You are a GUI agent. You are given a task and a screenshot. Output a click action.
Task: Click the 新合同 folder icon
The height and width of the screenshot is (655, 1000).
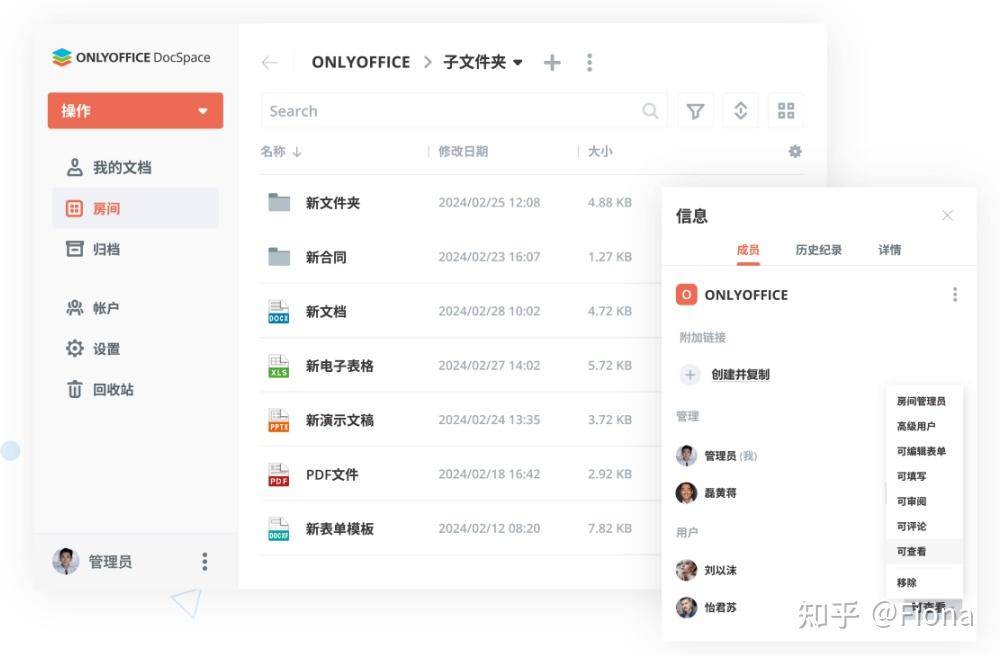[279, 256]
